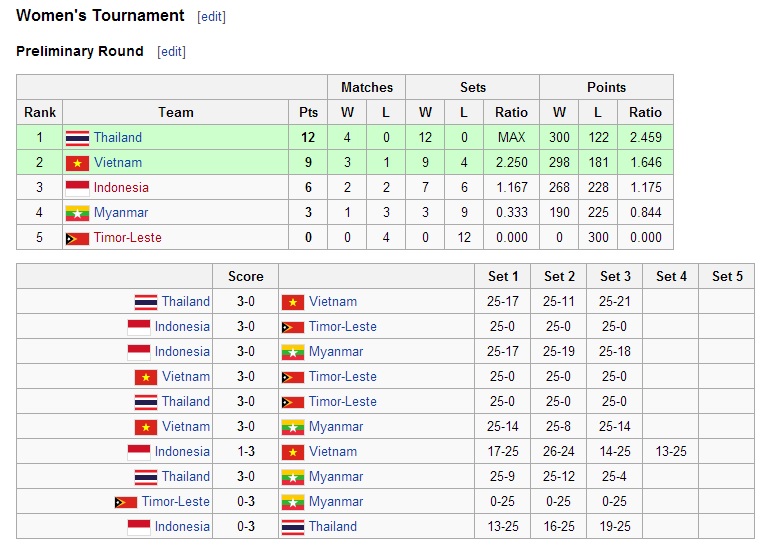Open edit link beside Women's Tournament heading

coord(211,17)
